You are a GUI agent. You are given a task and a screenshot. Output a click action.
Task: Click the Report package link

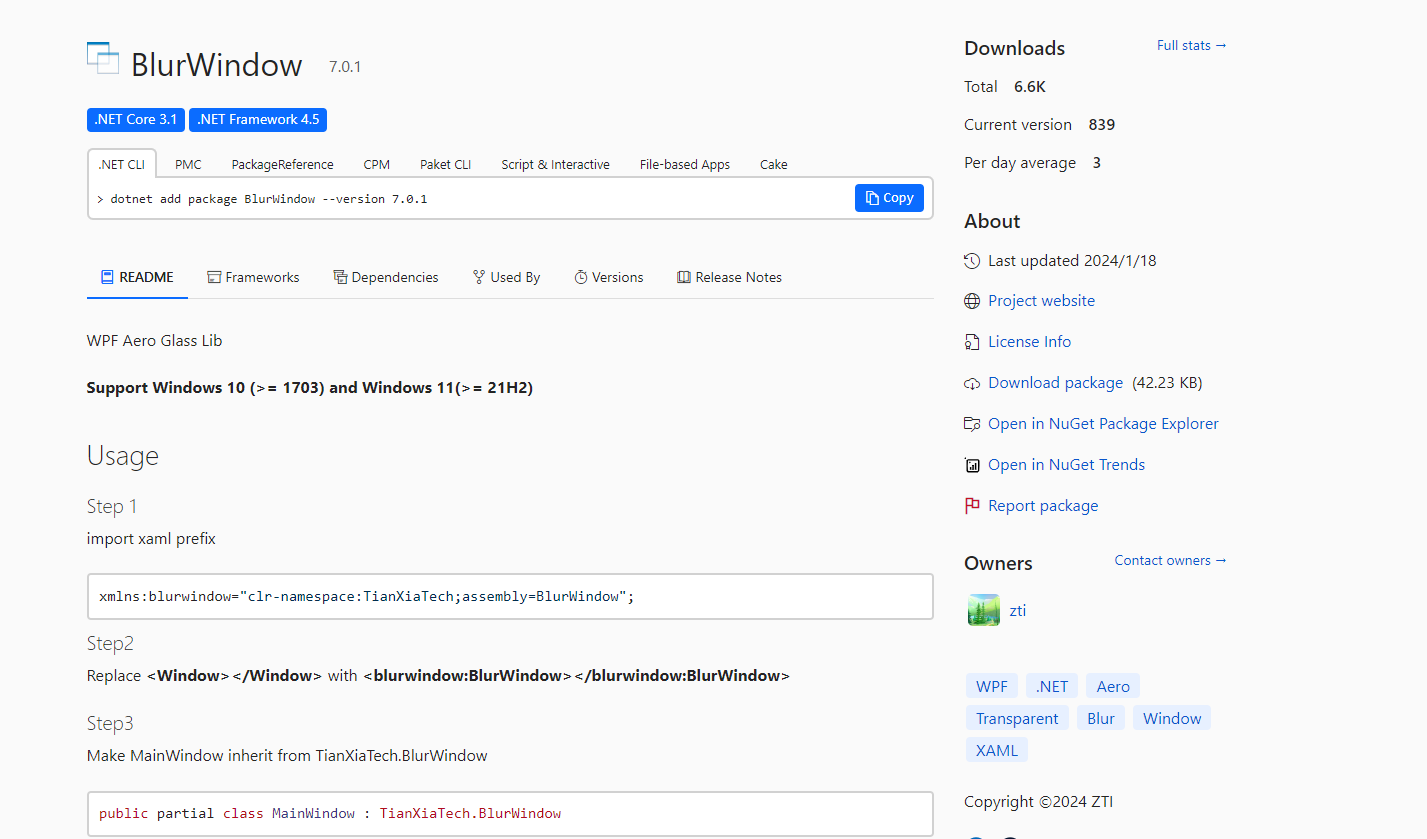click(x=1043, y=506)
